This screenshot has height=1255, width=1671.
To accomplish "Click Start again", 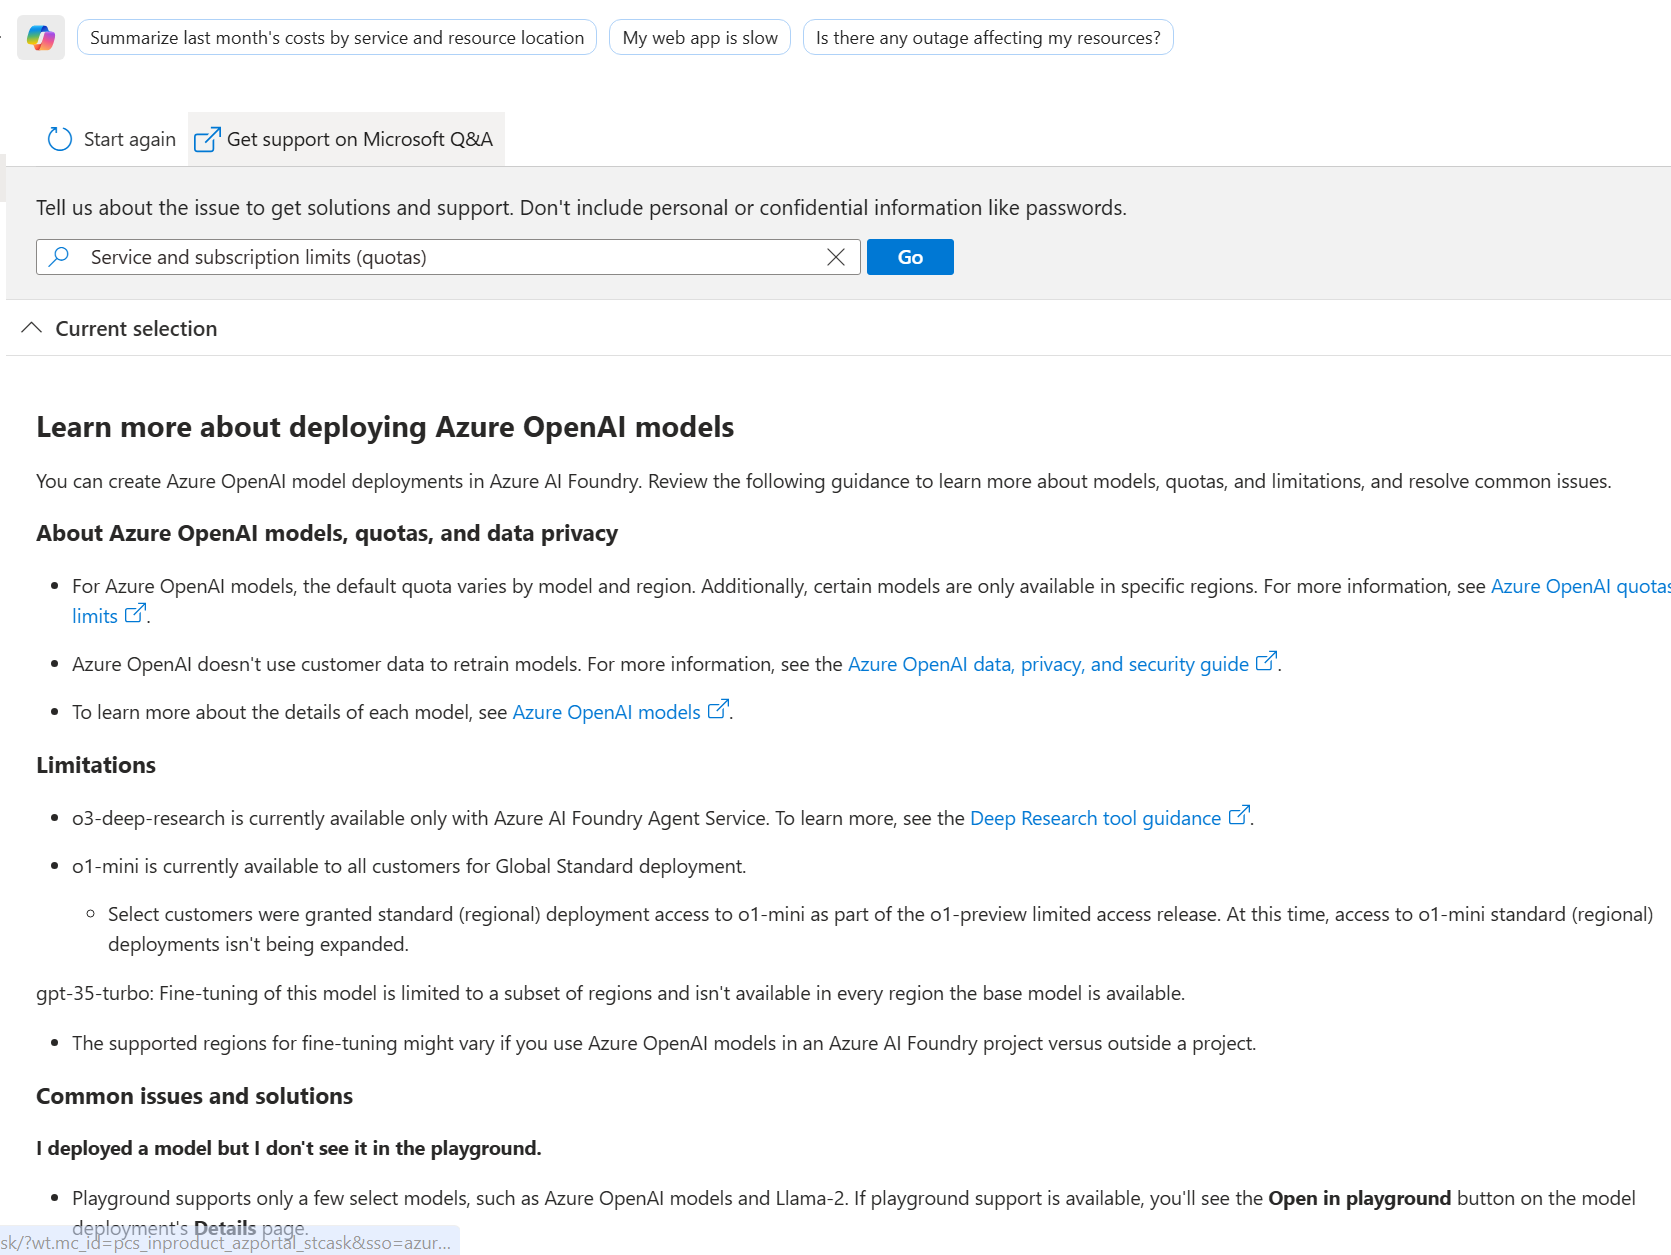I will [112, 139].
